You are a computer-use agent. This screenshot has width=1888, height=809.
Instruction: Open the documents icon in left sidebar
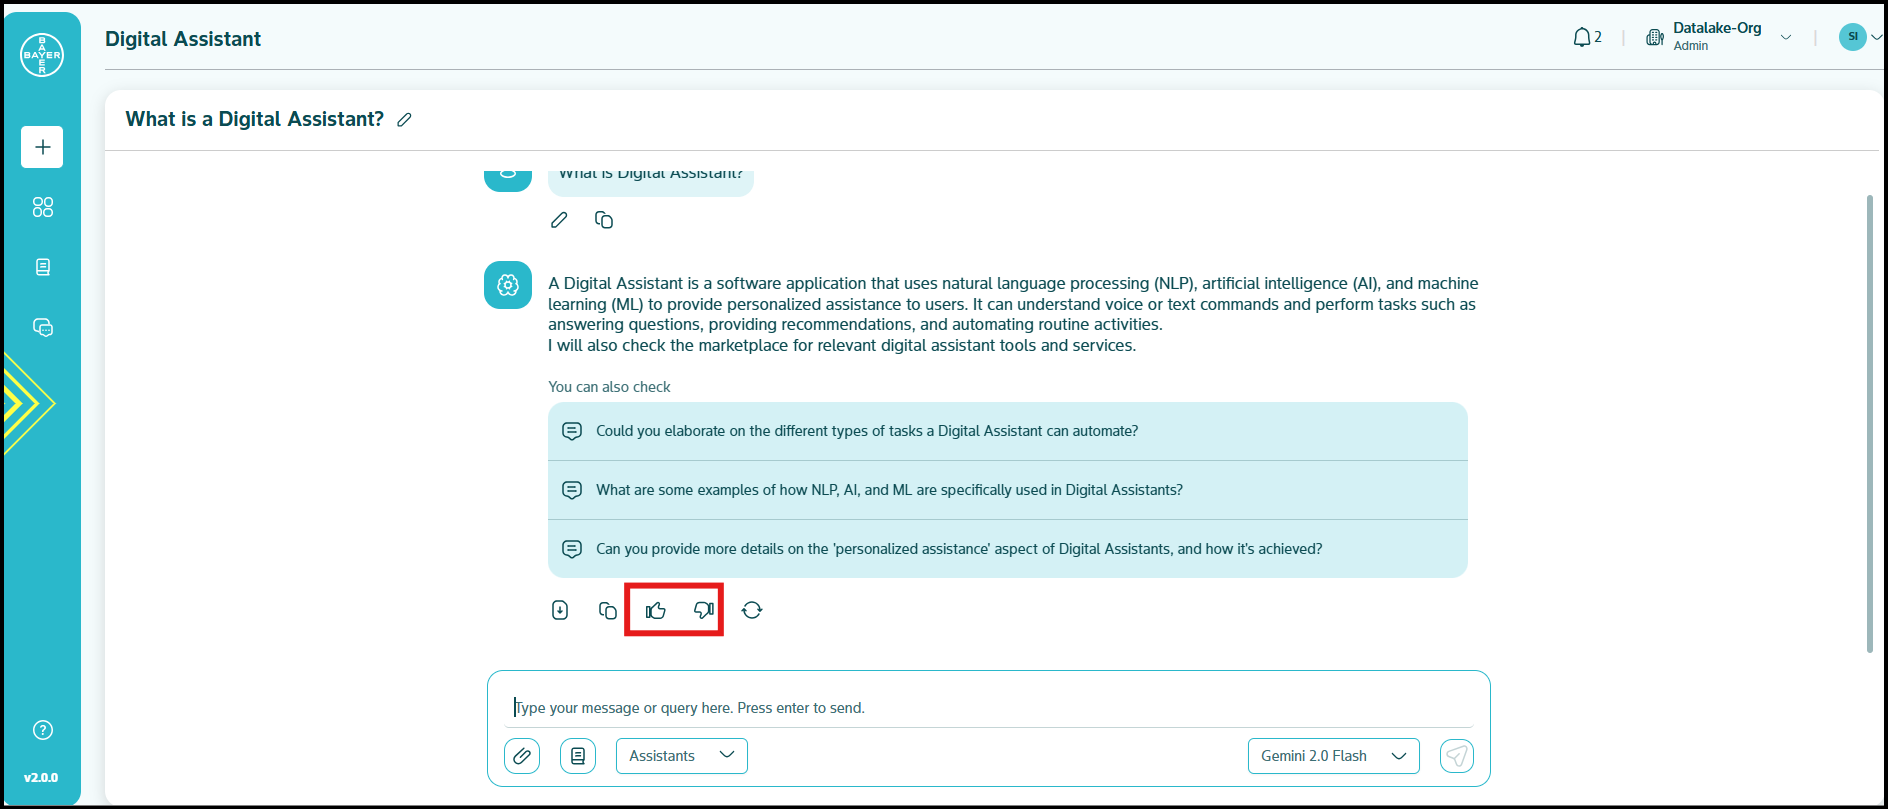pos(42,267)
